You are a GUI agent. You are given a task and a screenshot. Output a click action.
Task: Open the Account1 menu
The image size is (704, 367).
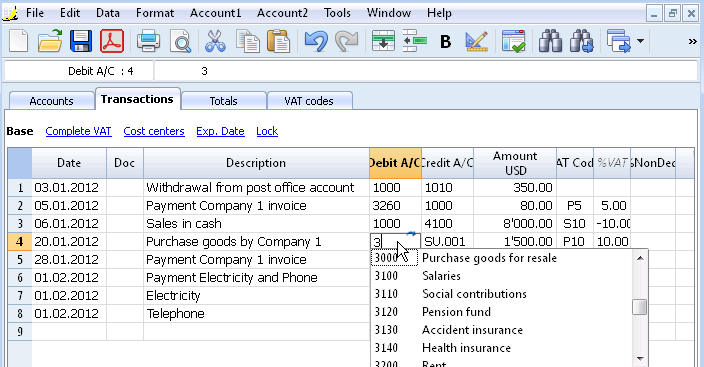216,13
